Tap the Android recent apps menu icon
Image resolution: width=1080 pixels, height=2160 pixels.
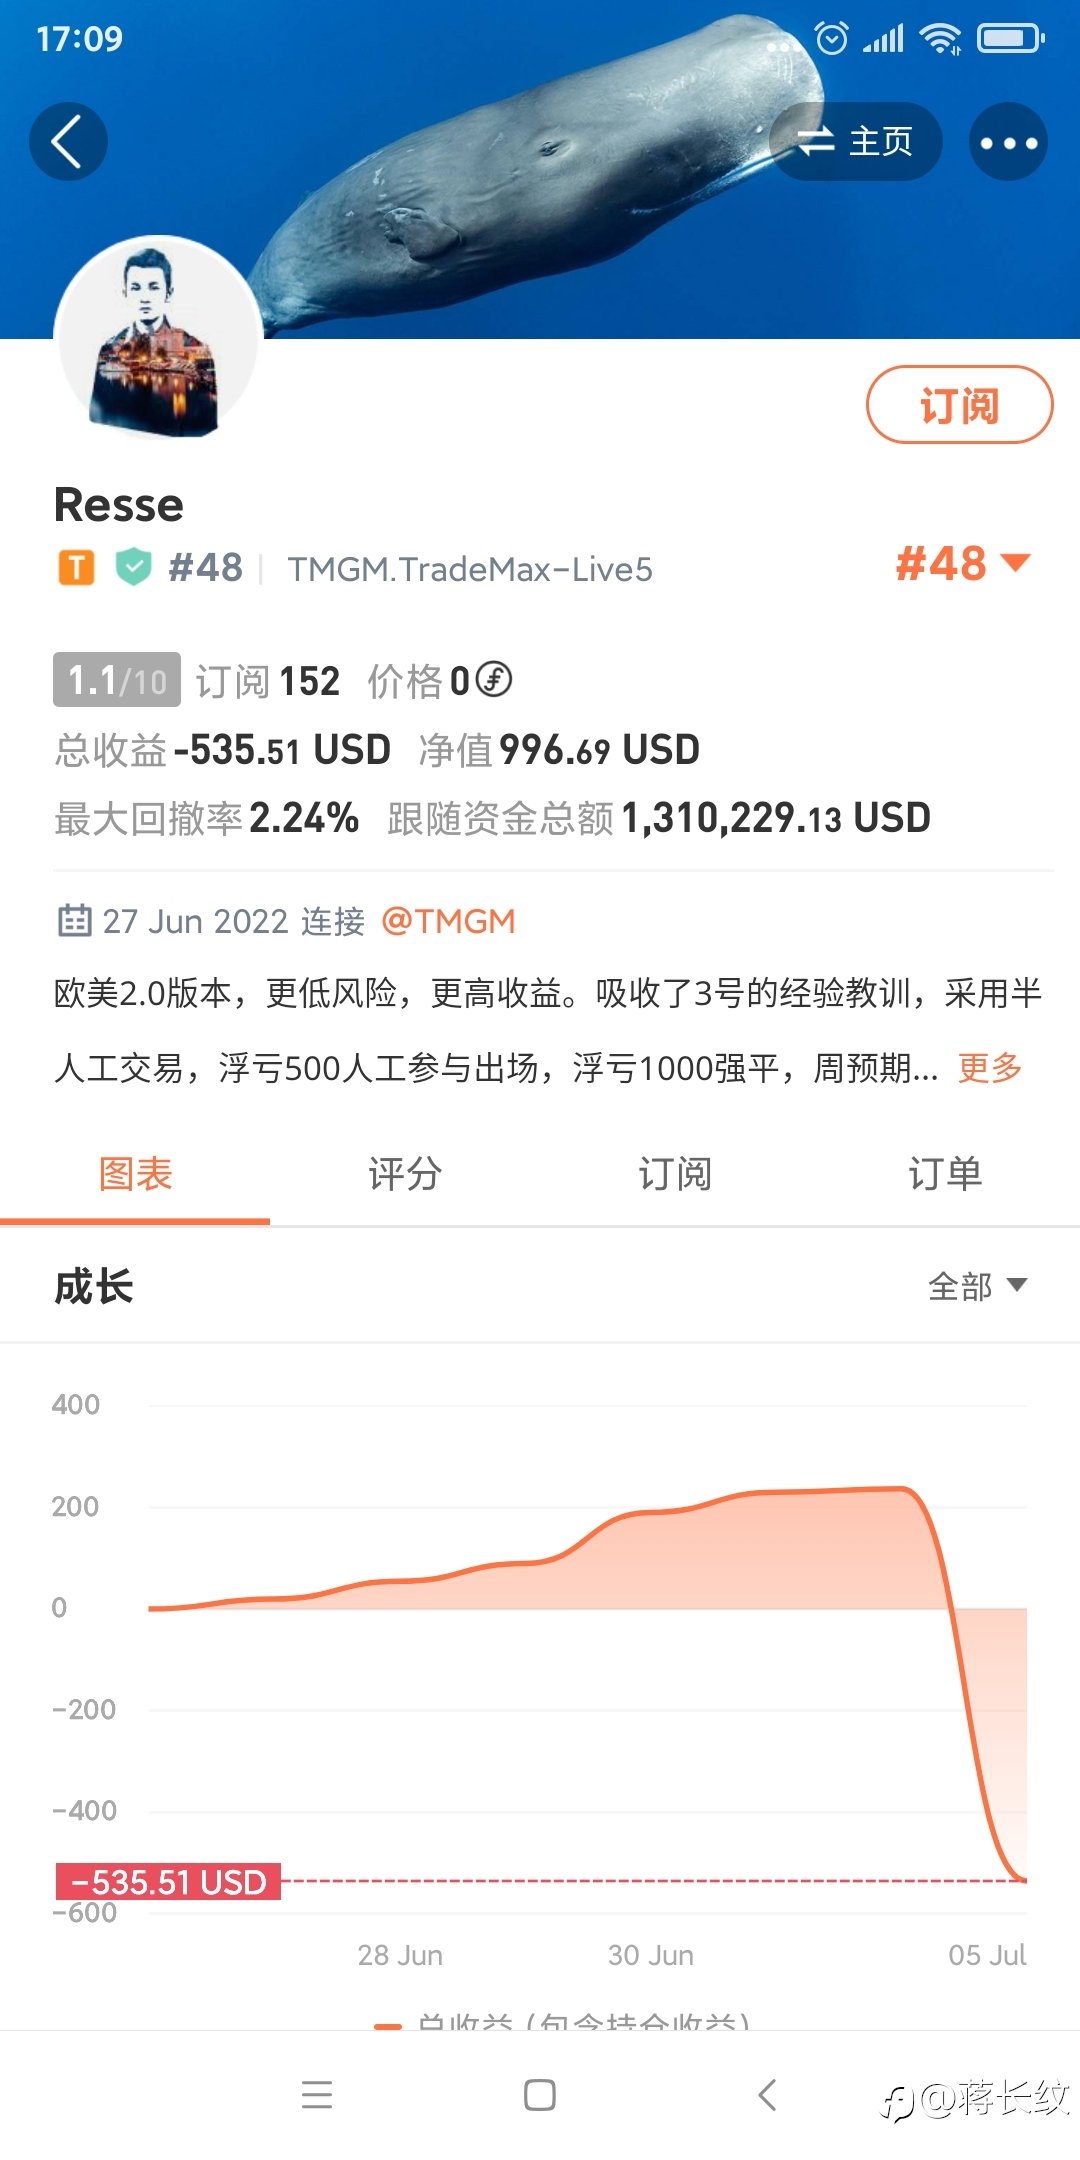point(317,2094)
